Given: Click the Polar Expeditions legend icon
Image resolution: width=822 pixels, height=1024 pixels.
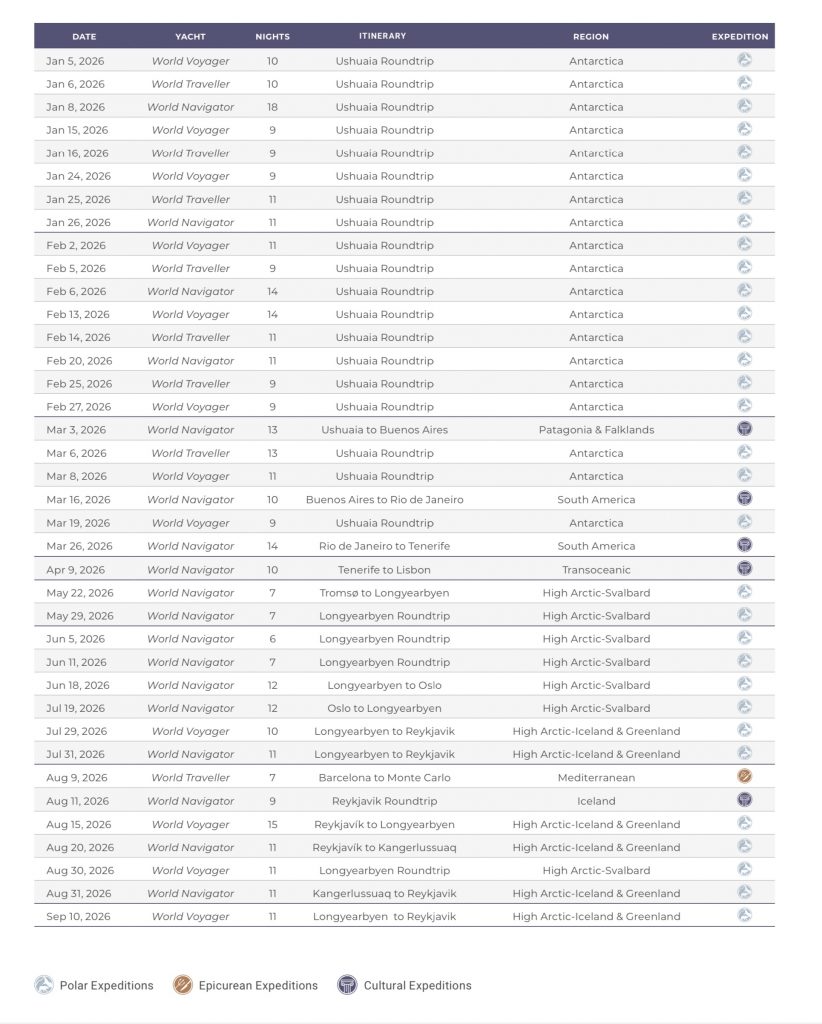Looking at the screenshot, I should coord(45,985).
